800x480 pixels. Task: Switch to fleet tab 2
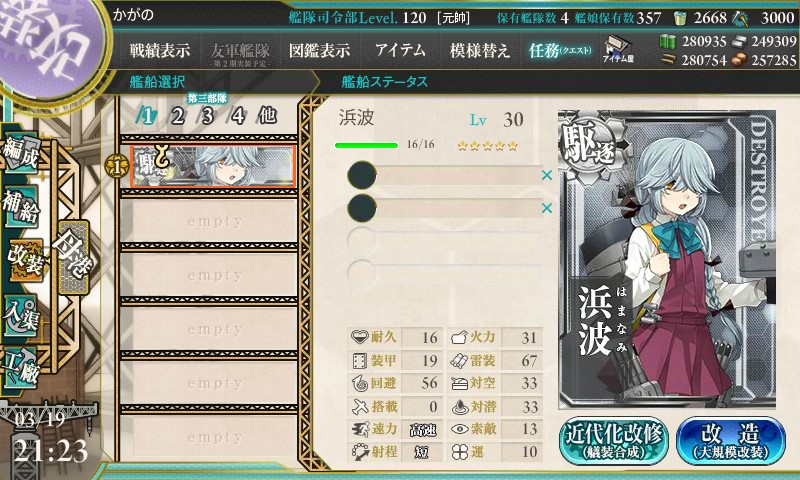(x=178, y=116)
